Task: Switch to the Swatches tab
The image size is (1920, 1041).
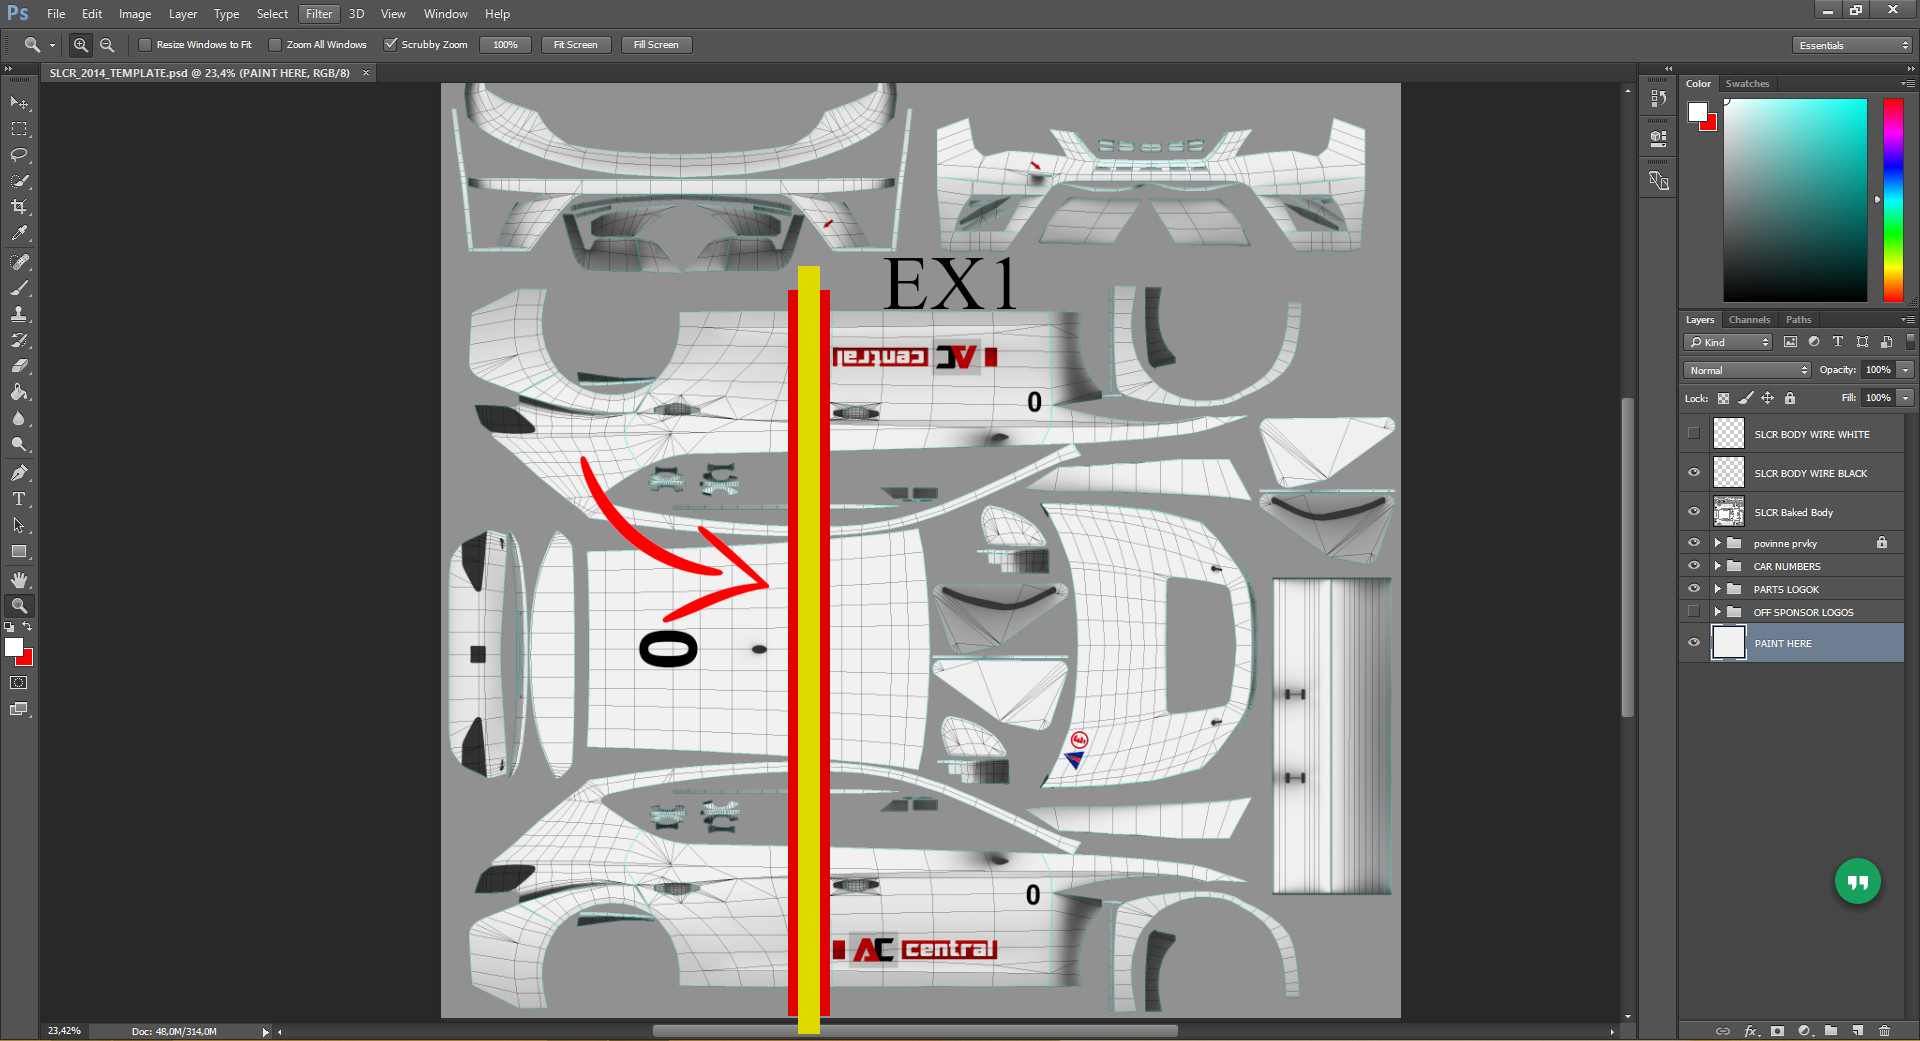Action: tap(1747, 84)
